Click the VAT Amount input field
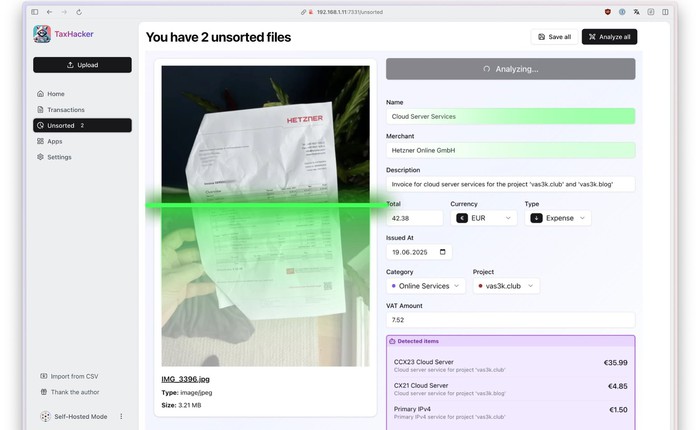Viewport: 700px width, 430px height. [x=510, y=320]
